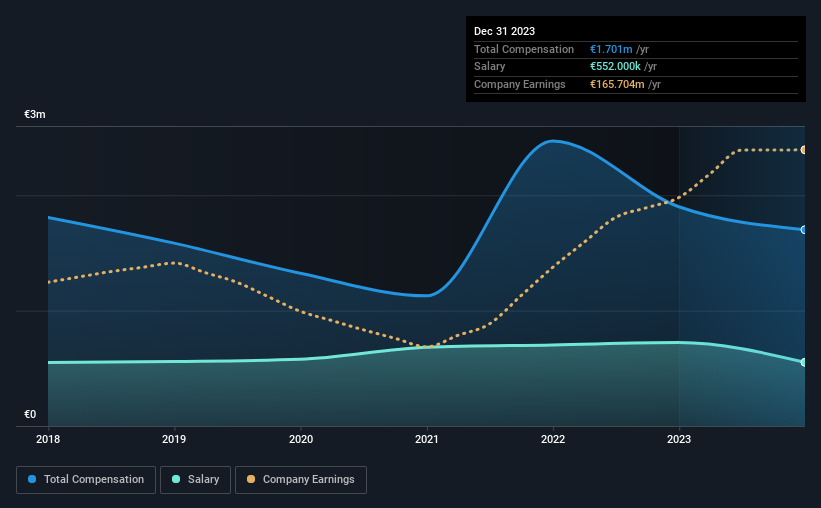Click the orange Company Earnings legend dot
The image size is (821, 508).
coord(251,479)
